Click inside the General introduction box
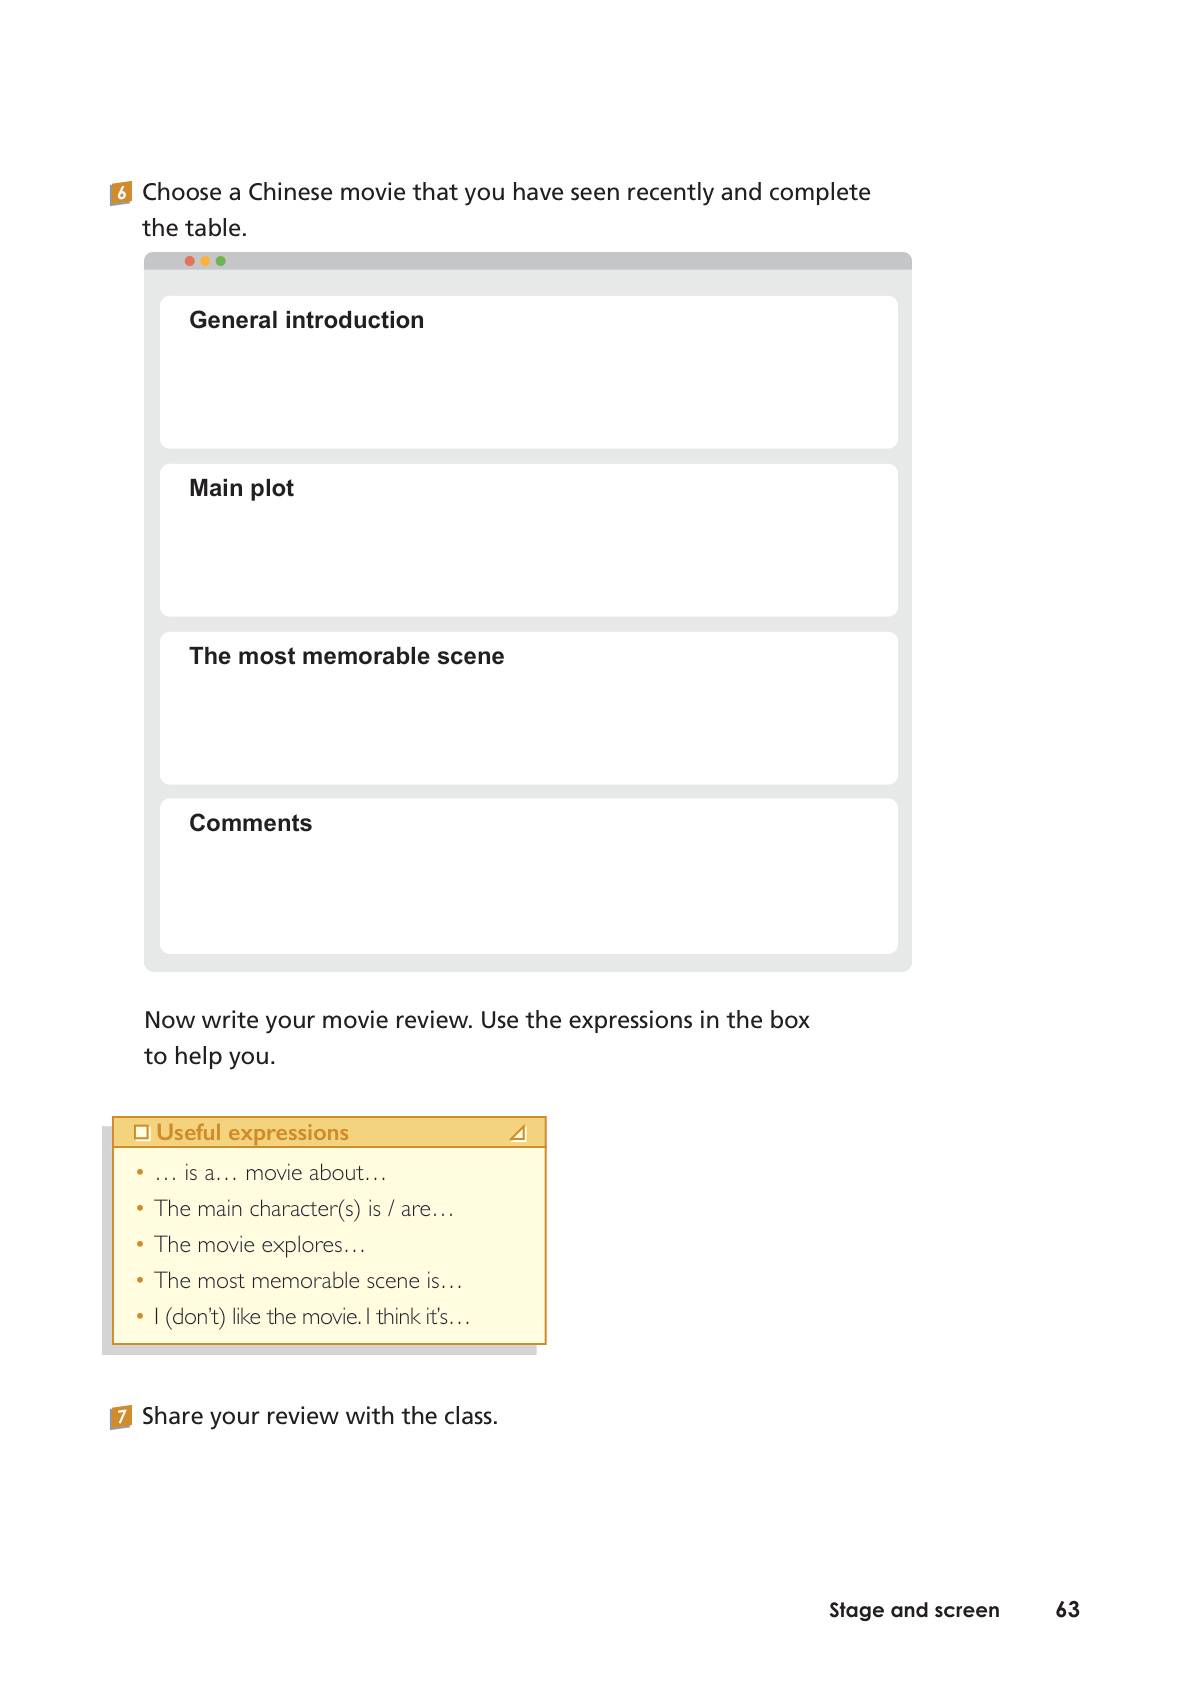Viewport: 1191px width, 1684px height. point(528,372)
